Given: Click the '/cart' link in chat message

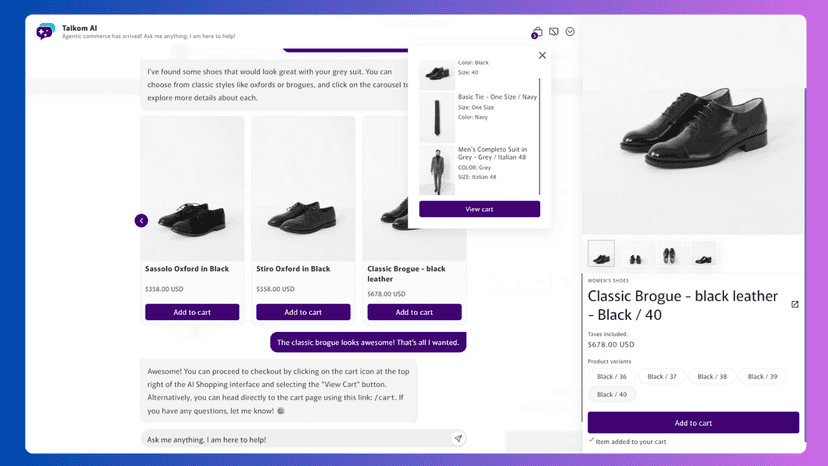Looking at the screenshot, I should pos(384,398).
